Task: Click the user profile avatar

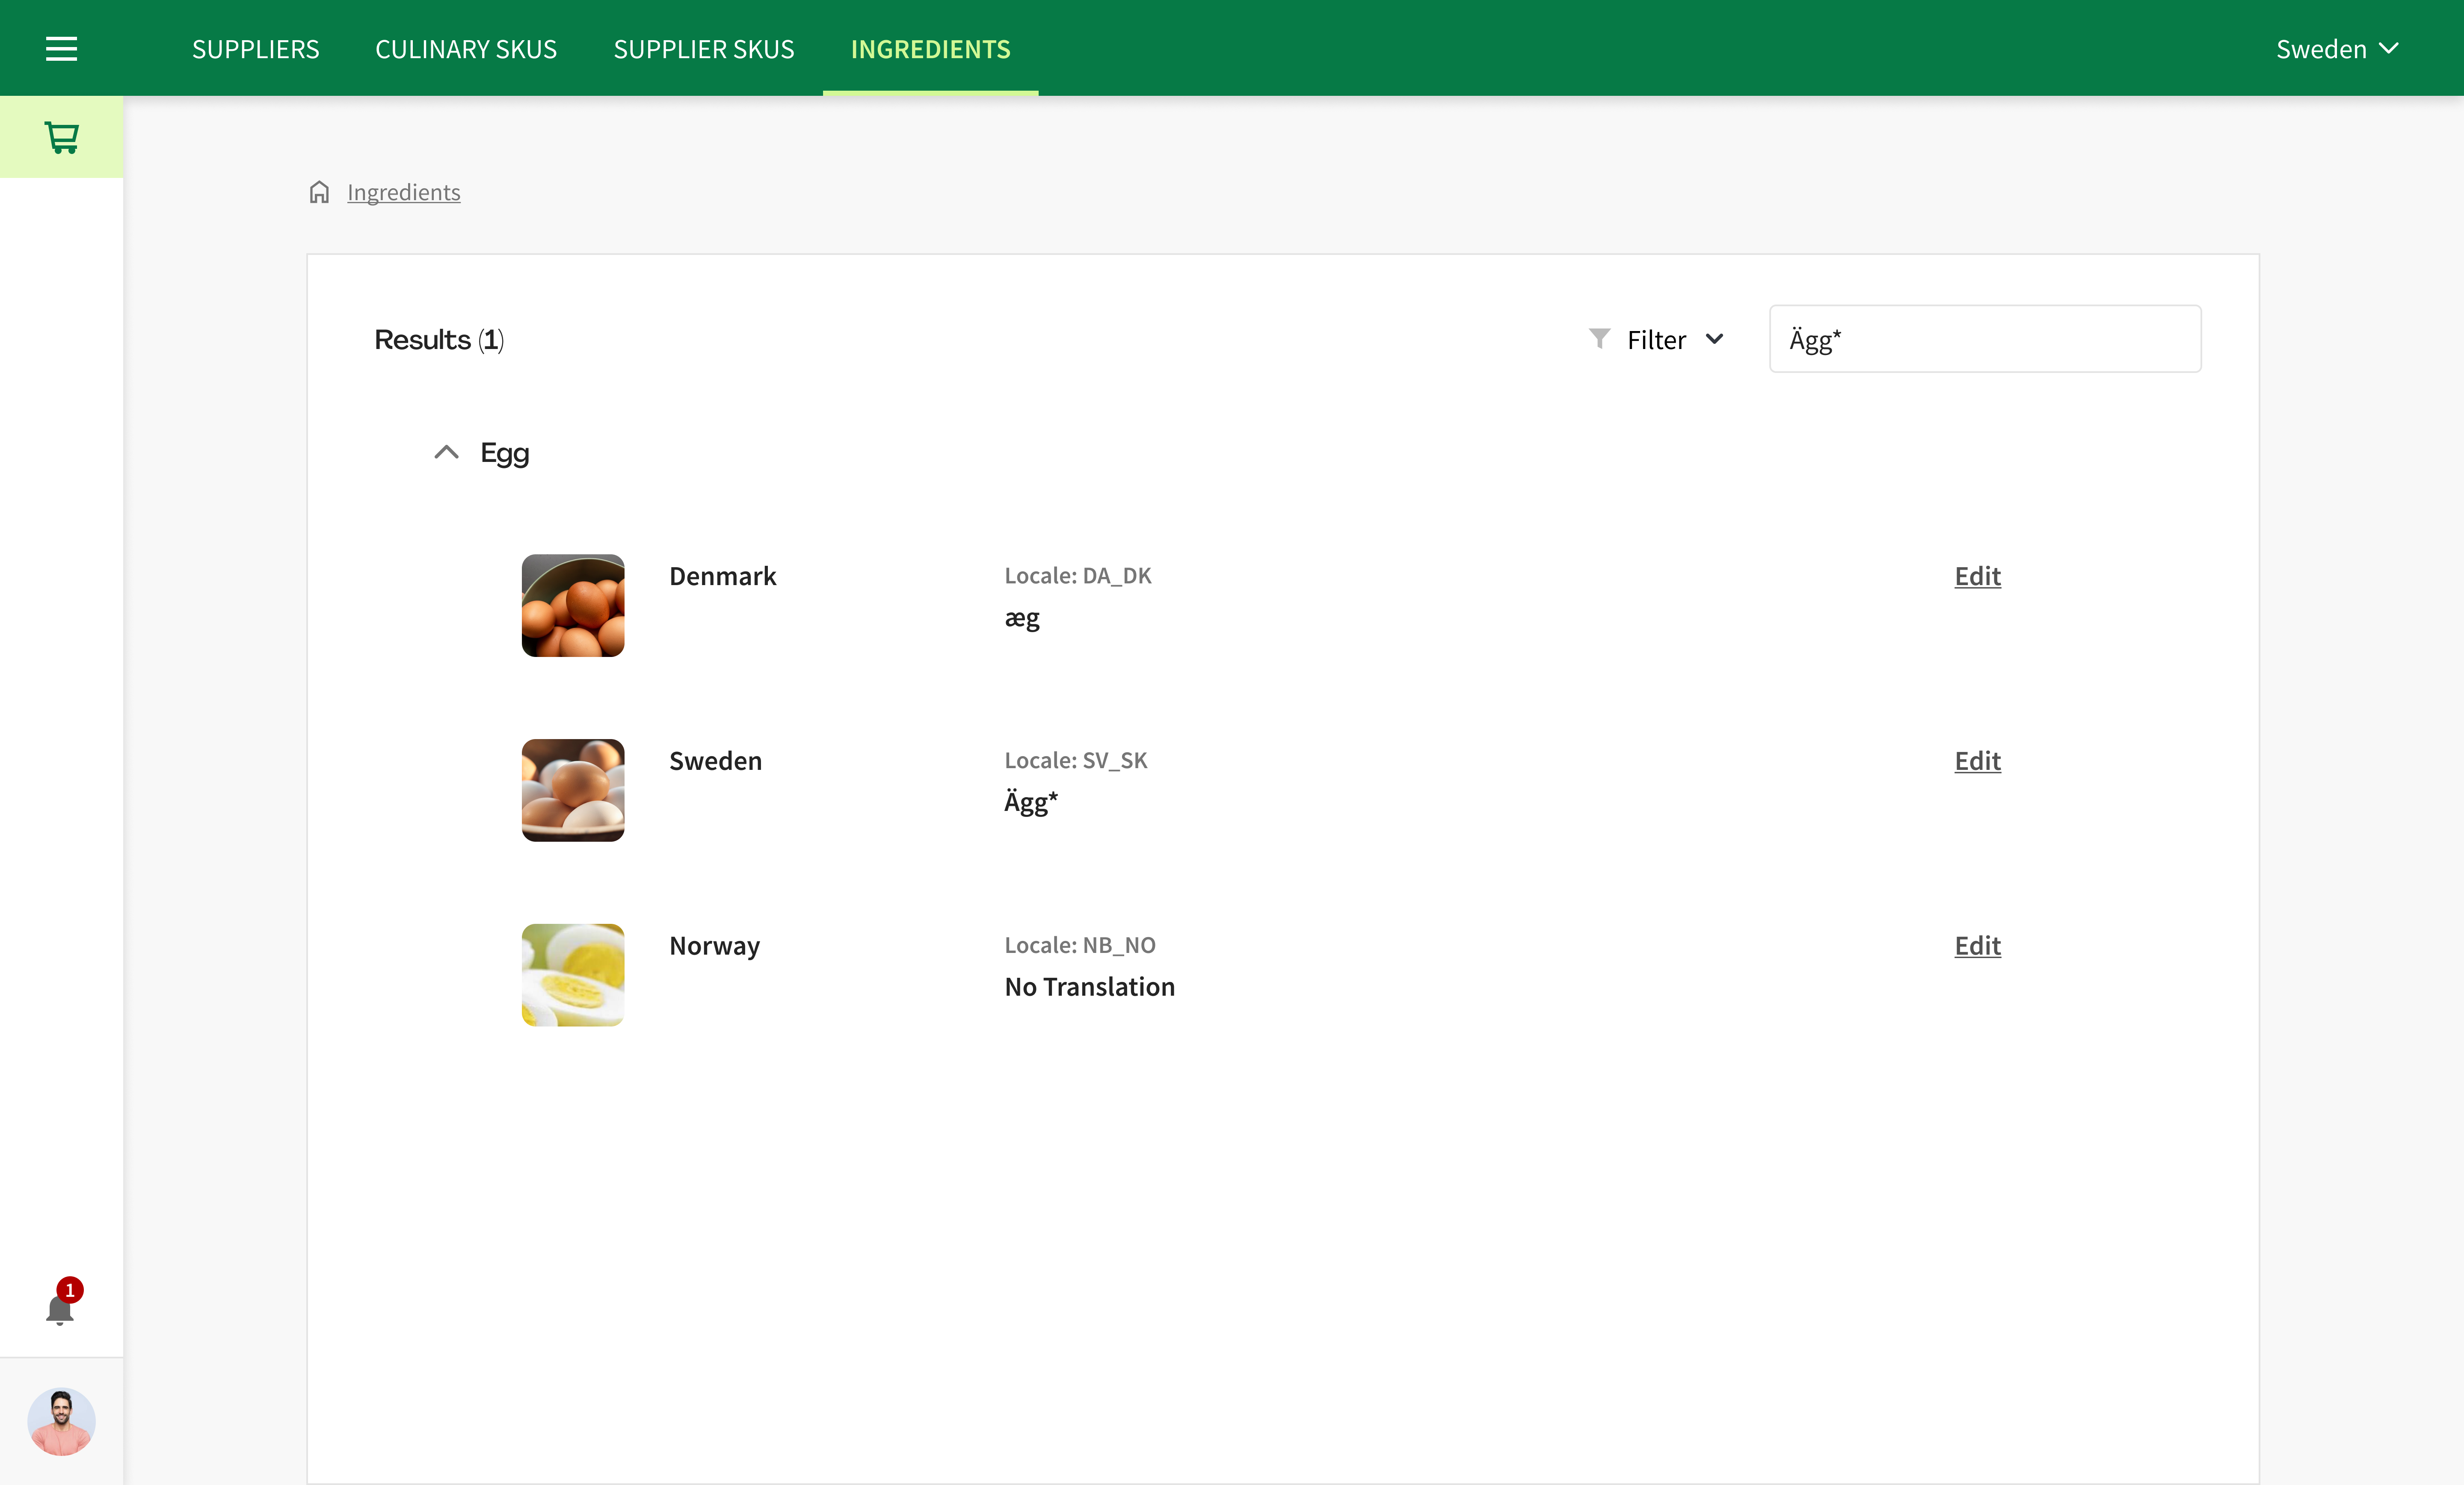Action: (x=61, y=1420)
